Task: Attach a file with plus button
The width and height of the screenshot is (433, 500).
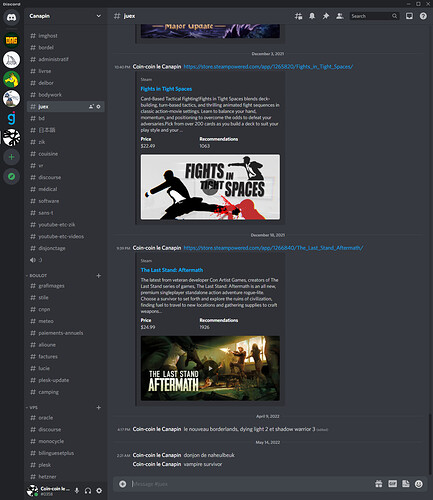Action: pos(123,484)
